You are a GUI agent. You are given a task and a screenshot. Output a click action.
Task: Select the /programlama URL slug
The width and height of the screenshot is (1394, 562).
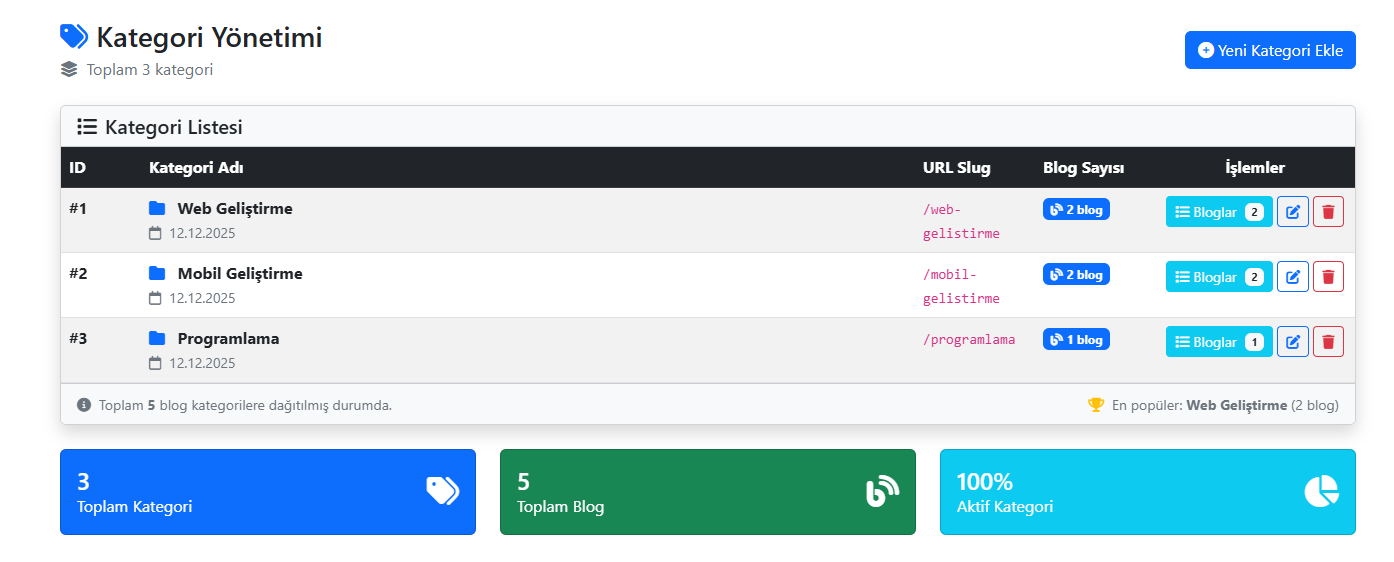968,340
